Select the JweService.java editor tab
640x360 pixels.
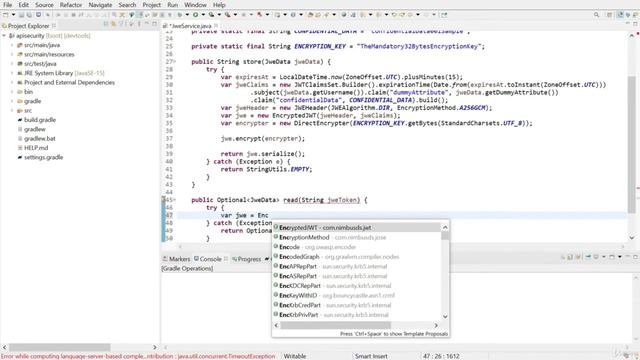click(190, 26)
